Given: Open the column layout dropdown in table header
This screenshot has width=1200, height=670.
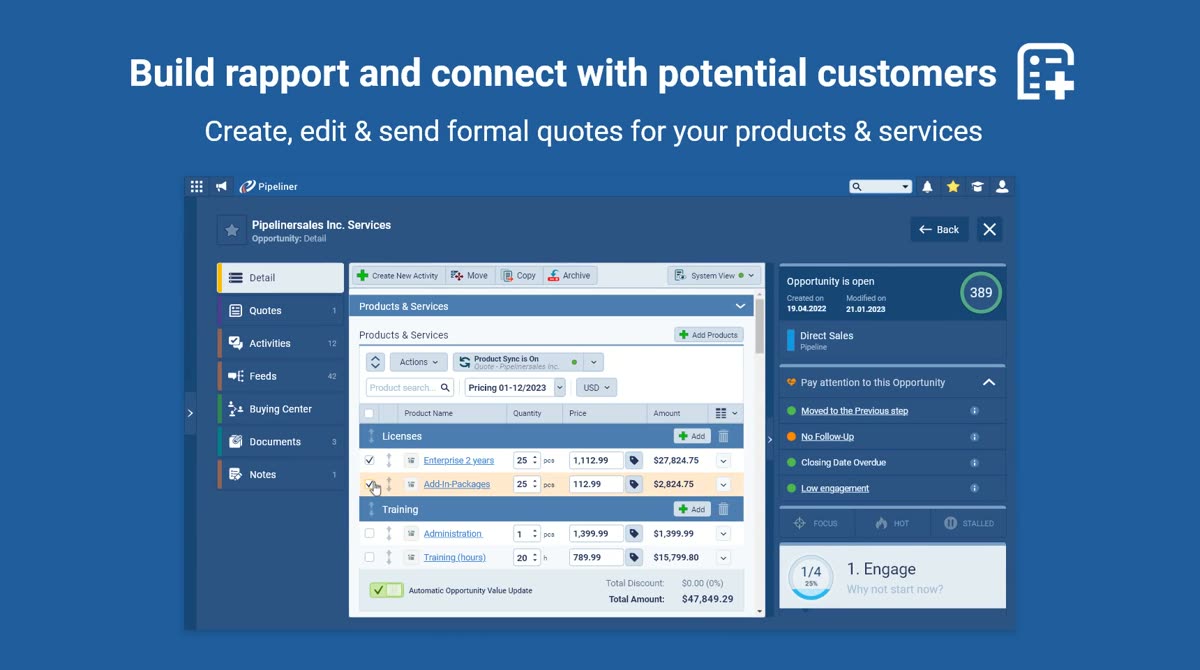Looking at the screenshot, I should 727,413.
